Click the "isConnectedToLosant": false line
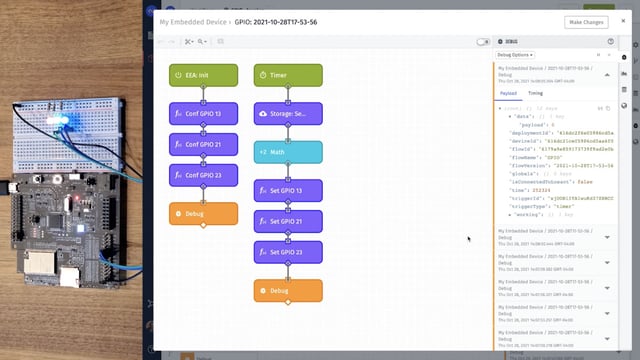Viewport: 640px width, 360px height. tap(551, 182)
